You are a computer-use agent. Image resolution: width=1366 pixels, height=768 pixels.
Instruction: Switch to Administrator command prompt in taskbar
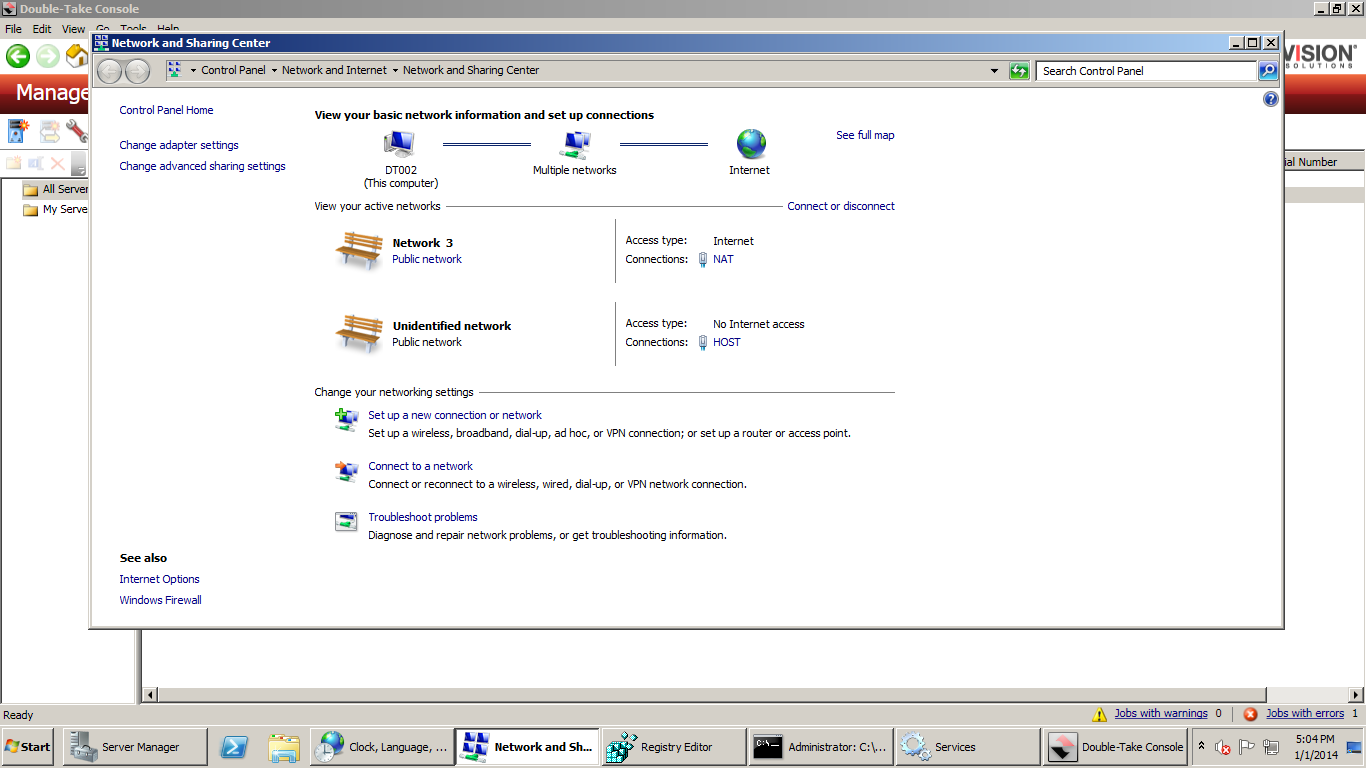pyautogui.click(x=821, y=747)
